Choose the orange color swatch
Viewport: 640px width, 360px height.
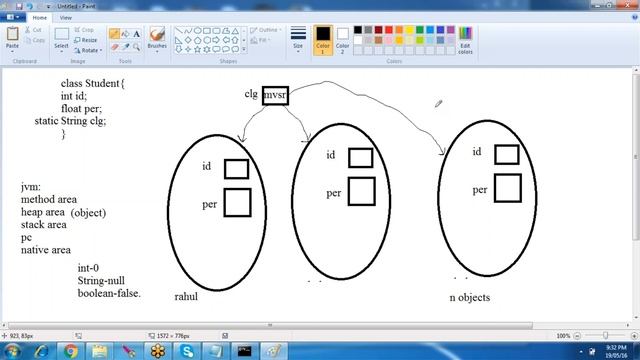[399, 30]
